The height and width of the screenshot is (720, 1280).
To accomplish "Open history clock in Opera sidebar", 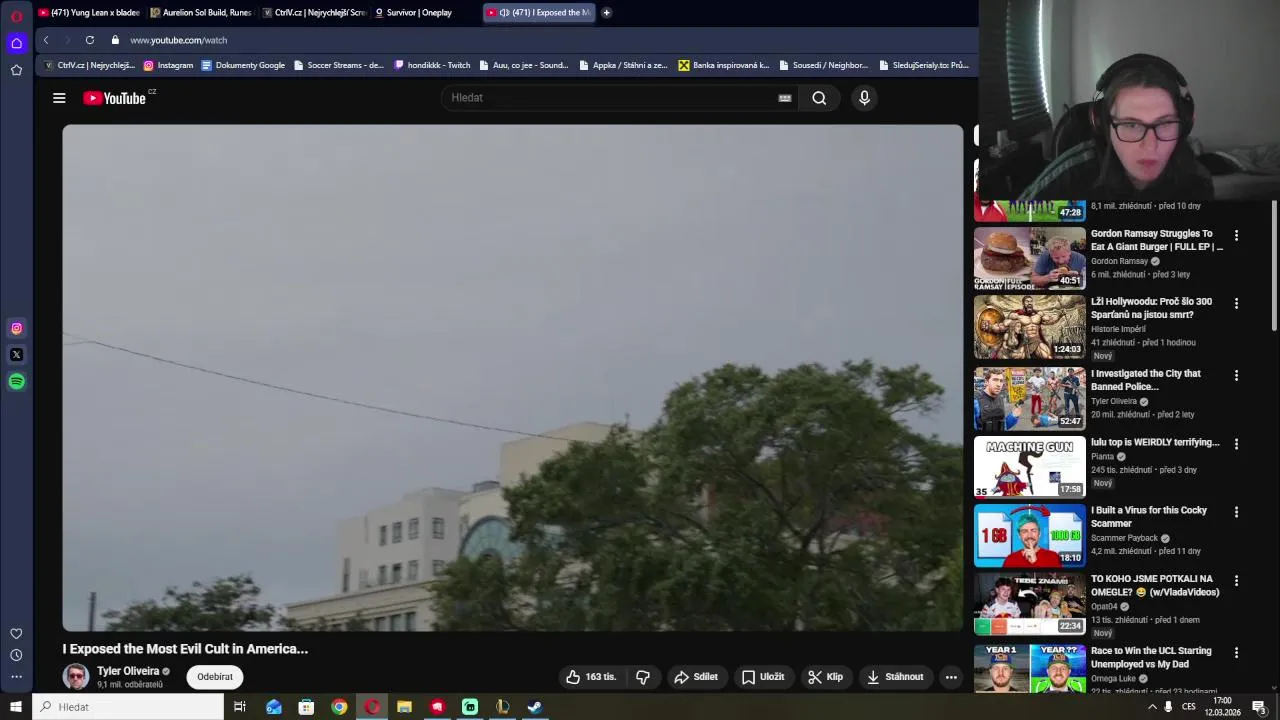I will pos(16,655).
